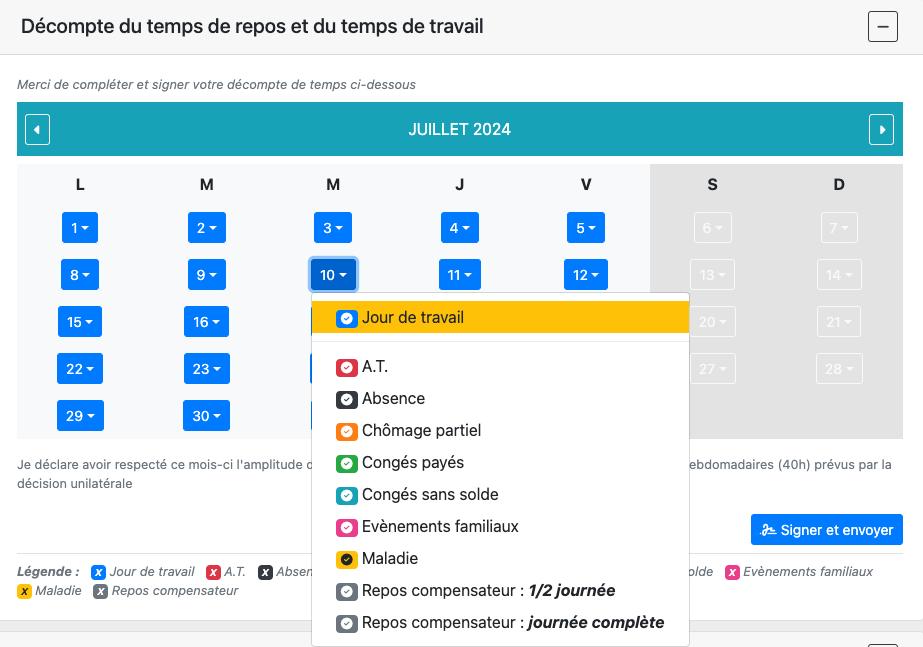The height and width of the screenshot is (647, 923).
Task: Click red A.T. check icon
Action: (x=346, y=367)
